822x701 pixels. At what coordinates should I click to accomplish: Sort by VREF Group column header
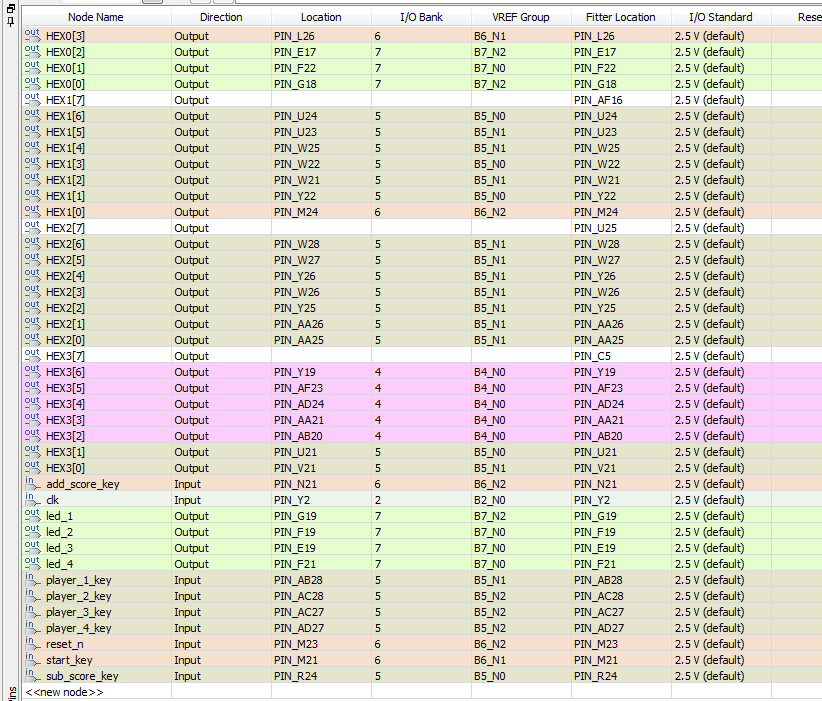pyautogui.click(x=521, y=17)
